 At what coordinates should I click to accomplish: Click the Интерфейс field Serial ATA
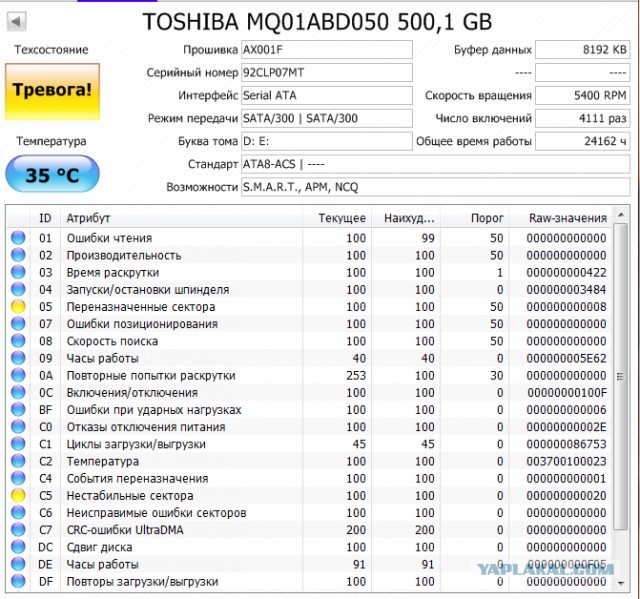click(327, 95)
